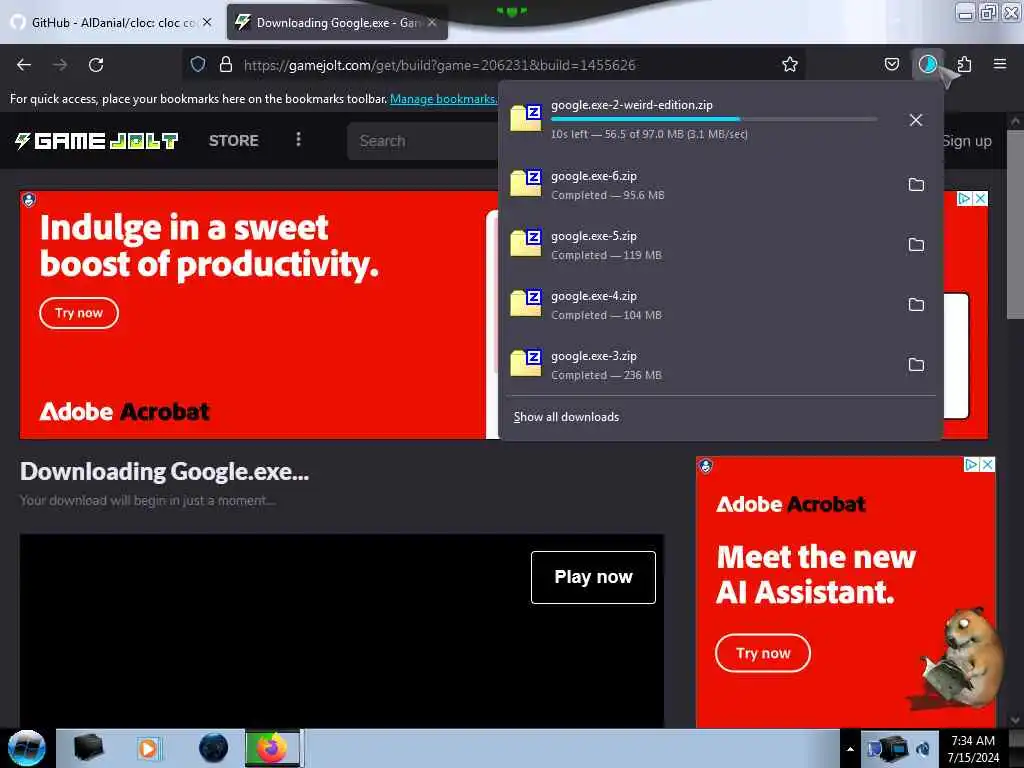This screenshot has height=768, width=1024.
Task: Click the Sign up link
Action: [x=967, y=141]
